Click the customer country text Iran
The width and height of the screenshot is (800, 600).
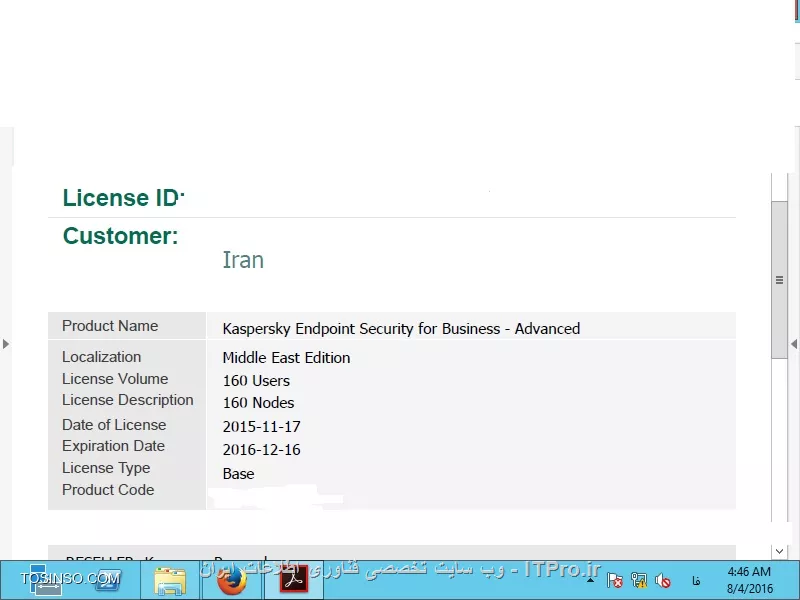[x=243, y=260]
